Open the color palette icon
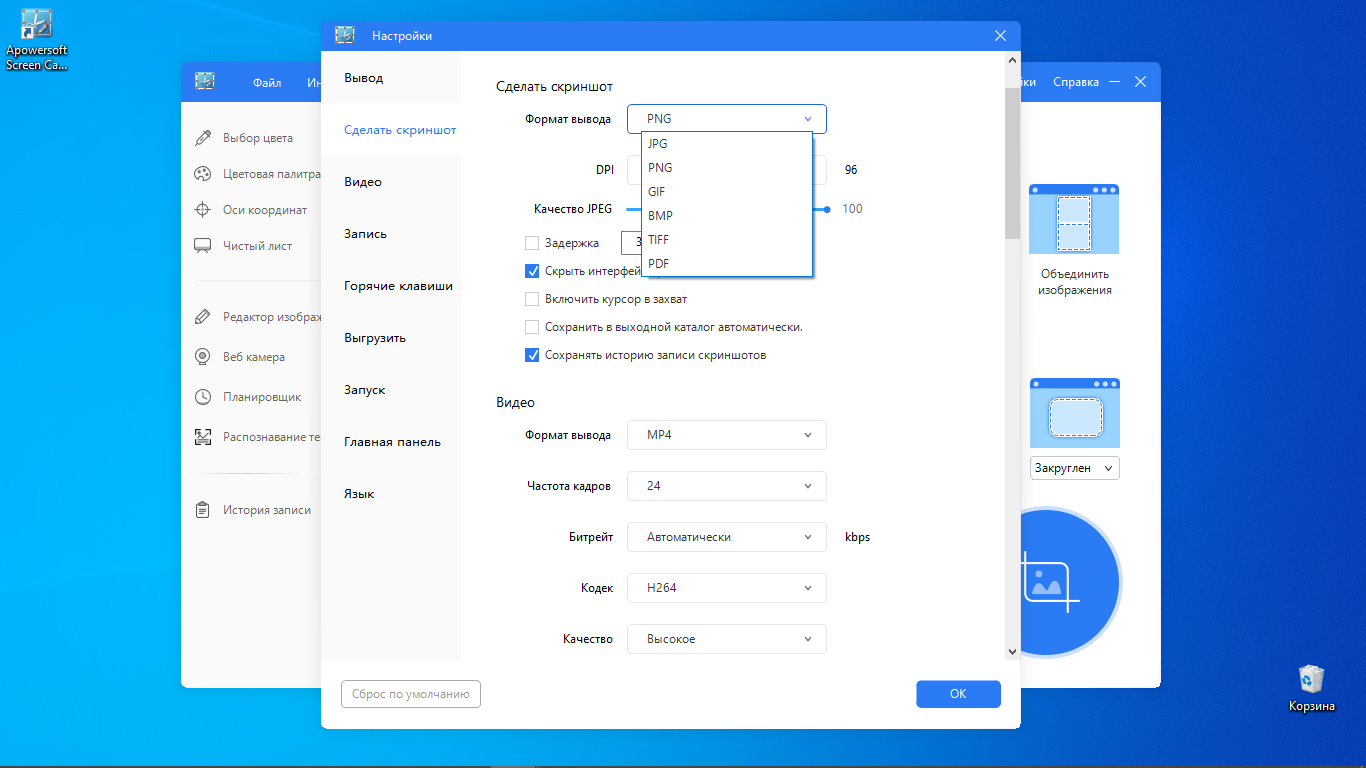Image resolution: width=1366 pixels, height=768 pixels. [203, 174]
